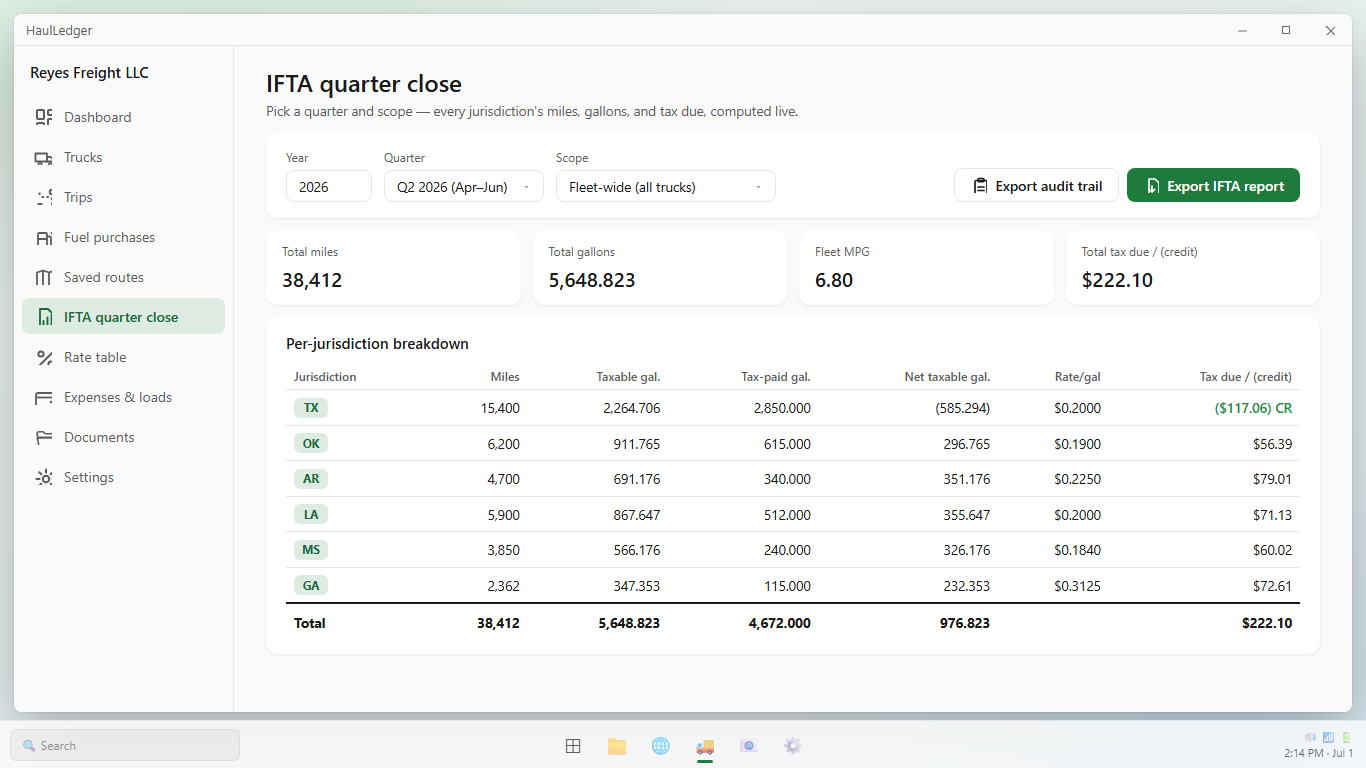Viewport: 1366px width, 768px height.
Task: Switch to Rate table page
Action: (123, 357)
